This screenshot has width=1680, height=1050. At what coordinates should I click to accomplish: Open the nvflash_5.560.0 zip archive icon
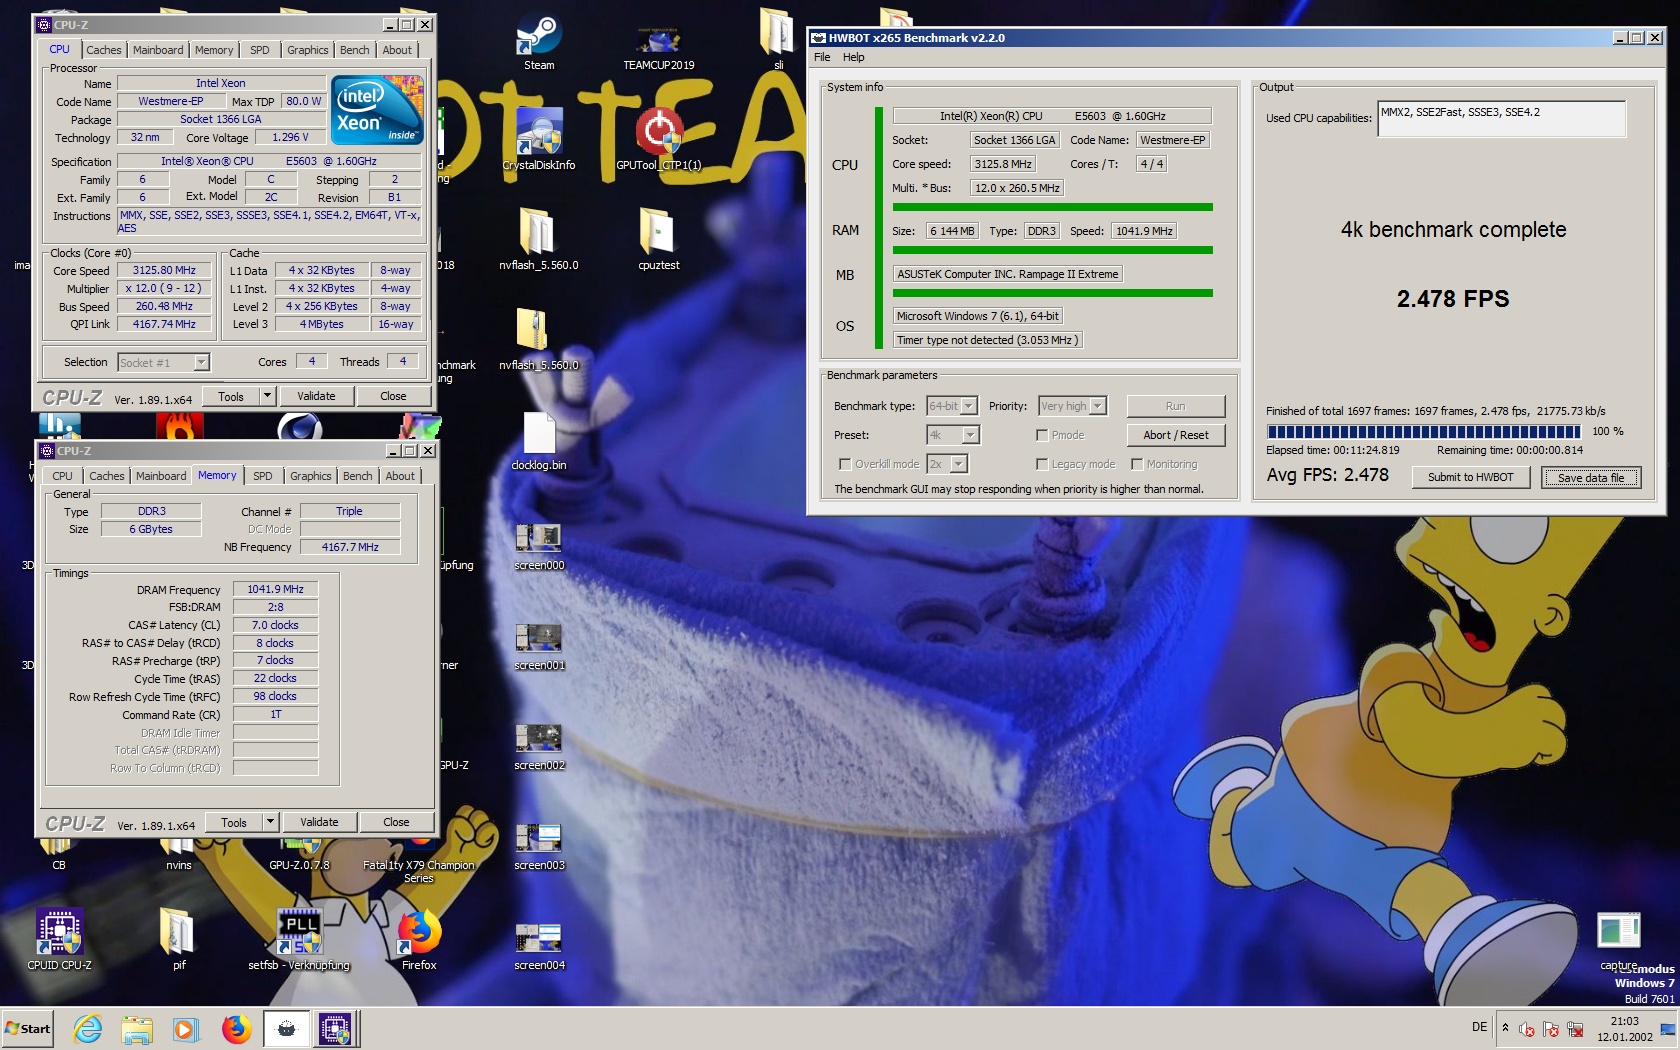tap(539, 340)
